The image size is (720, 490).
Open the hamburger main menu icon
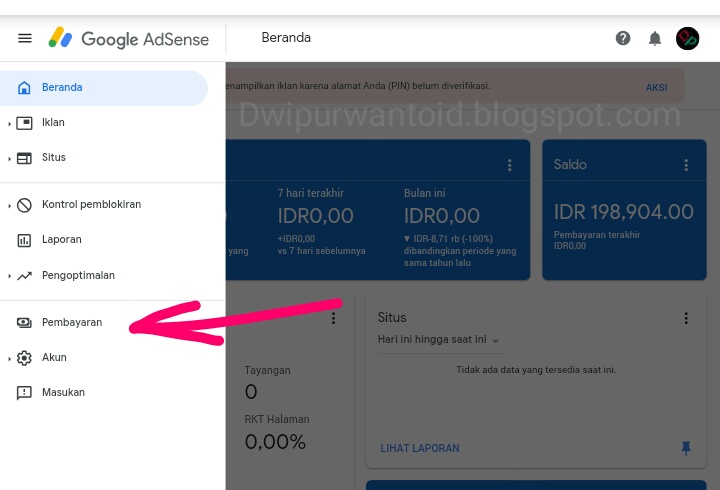(x=25, y=38)
